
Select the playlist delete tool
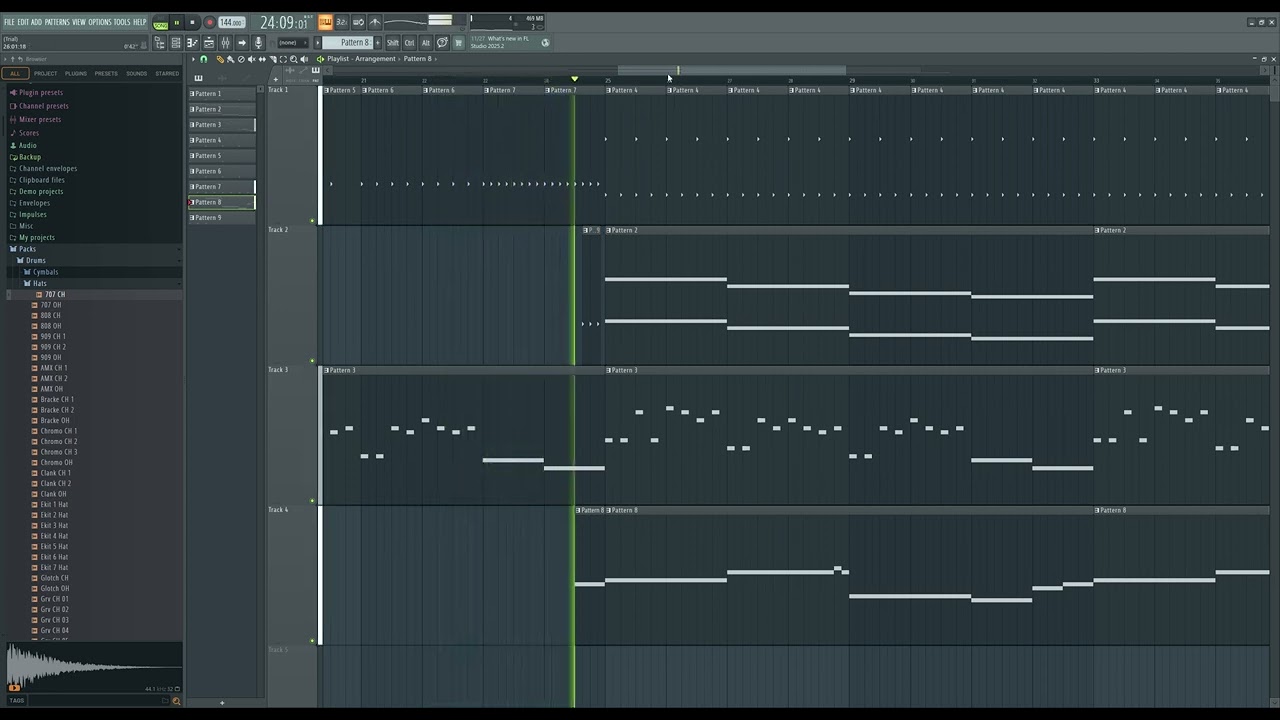pyautogui.click(x=241, y=59)
